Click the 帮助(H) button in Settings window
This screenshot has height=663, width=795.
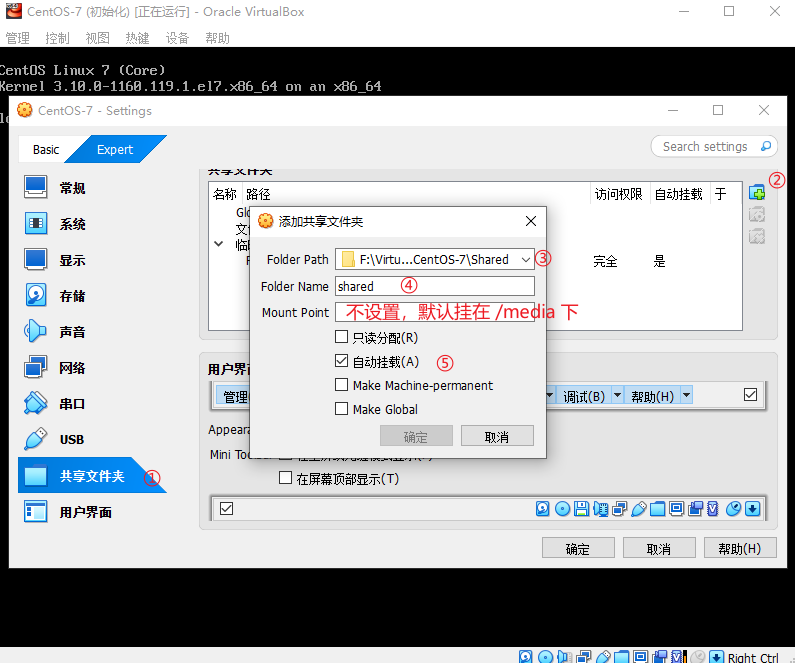[740, 548]
